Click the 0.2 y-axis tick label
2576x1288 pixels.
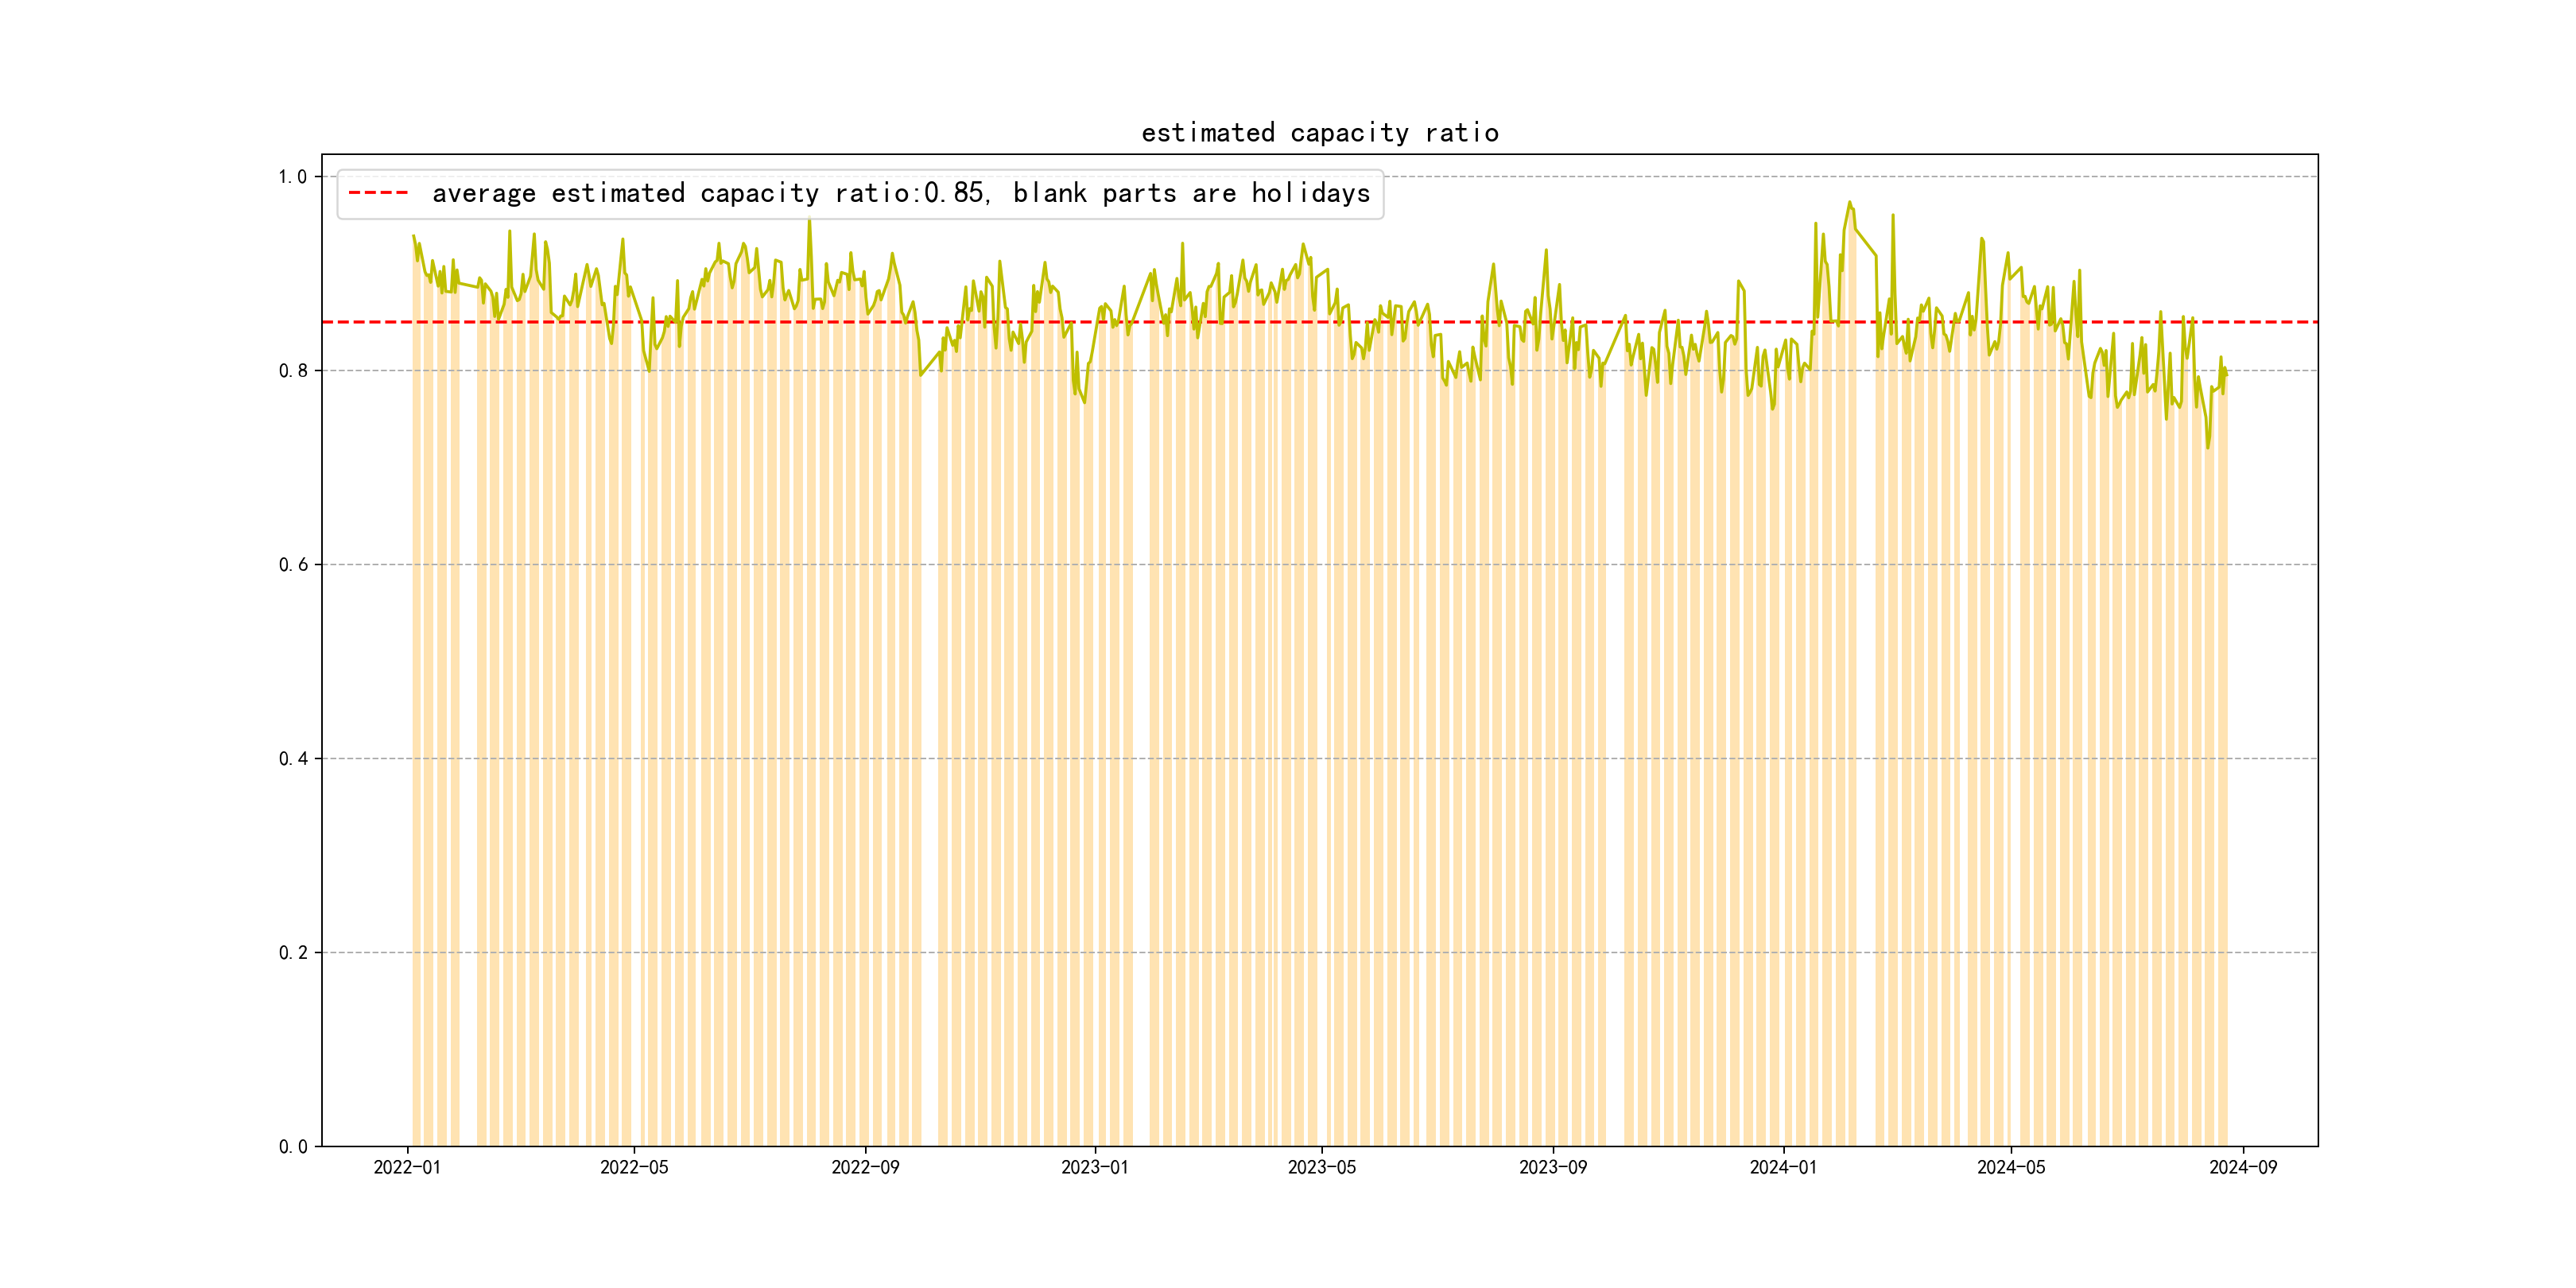pyautogui.click(x=292, y=953)
